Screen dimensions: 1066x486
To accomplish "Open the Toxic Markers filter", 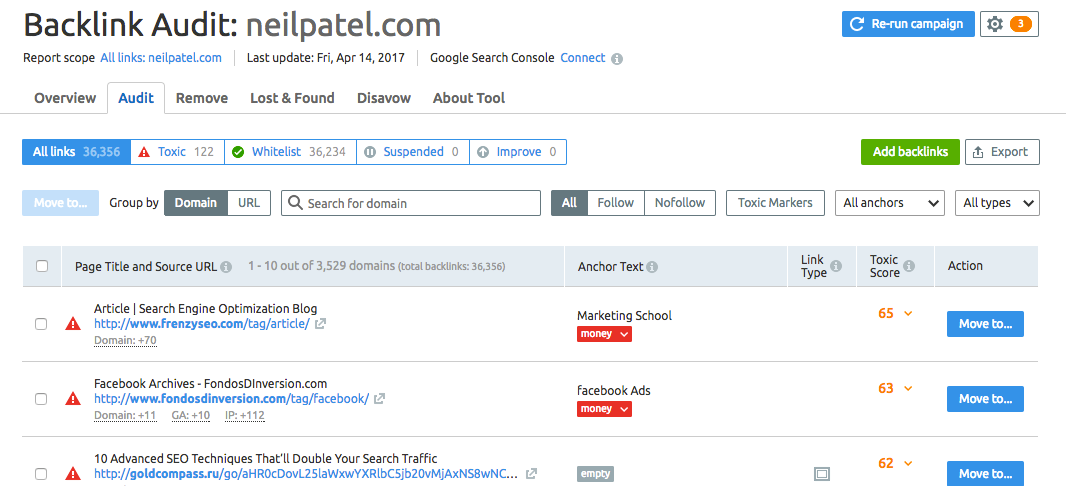I will click(x=775, y=203).
